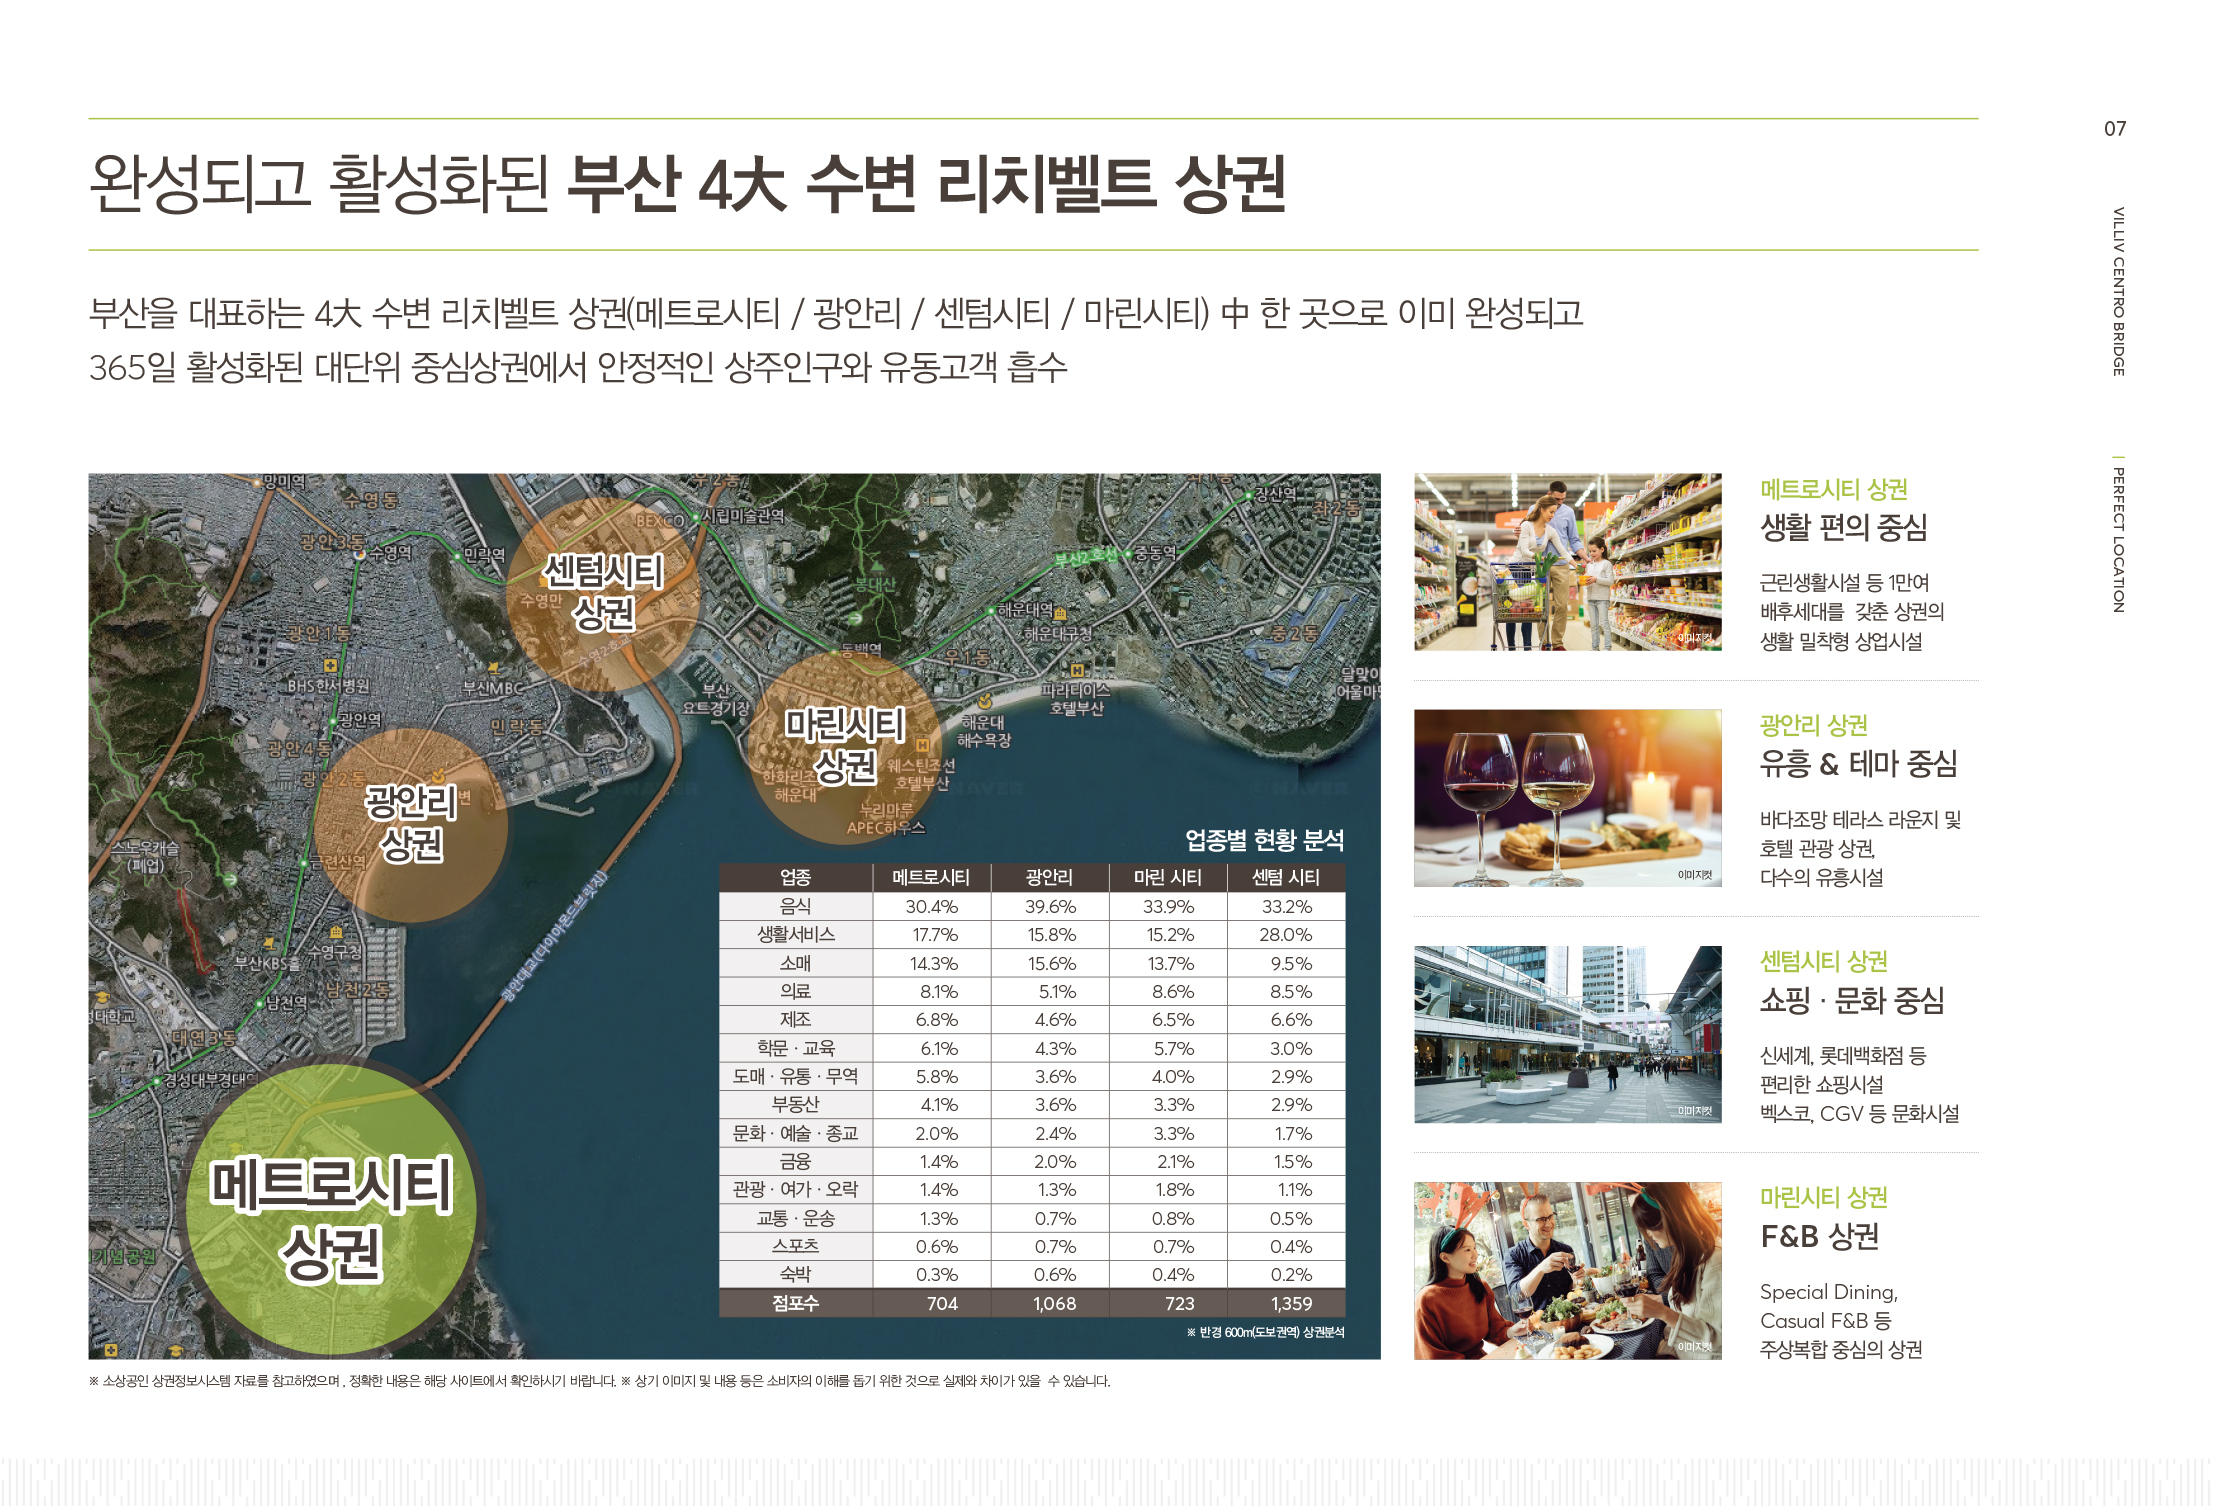Select the 메트로시티 table column header

(931, 877)
